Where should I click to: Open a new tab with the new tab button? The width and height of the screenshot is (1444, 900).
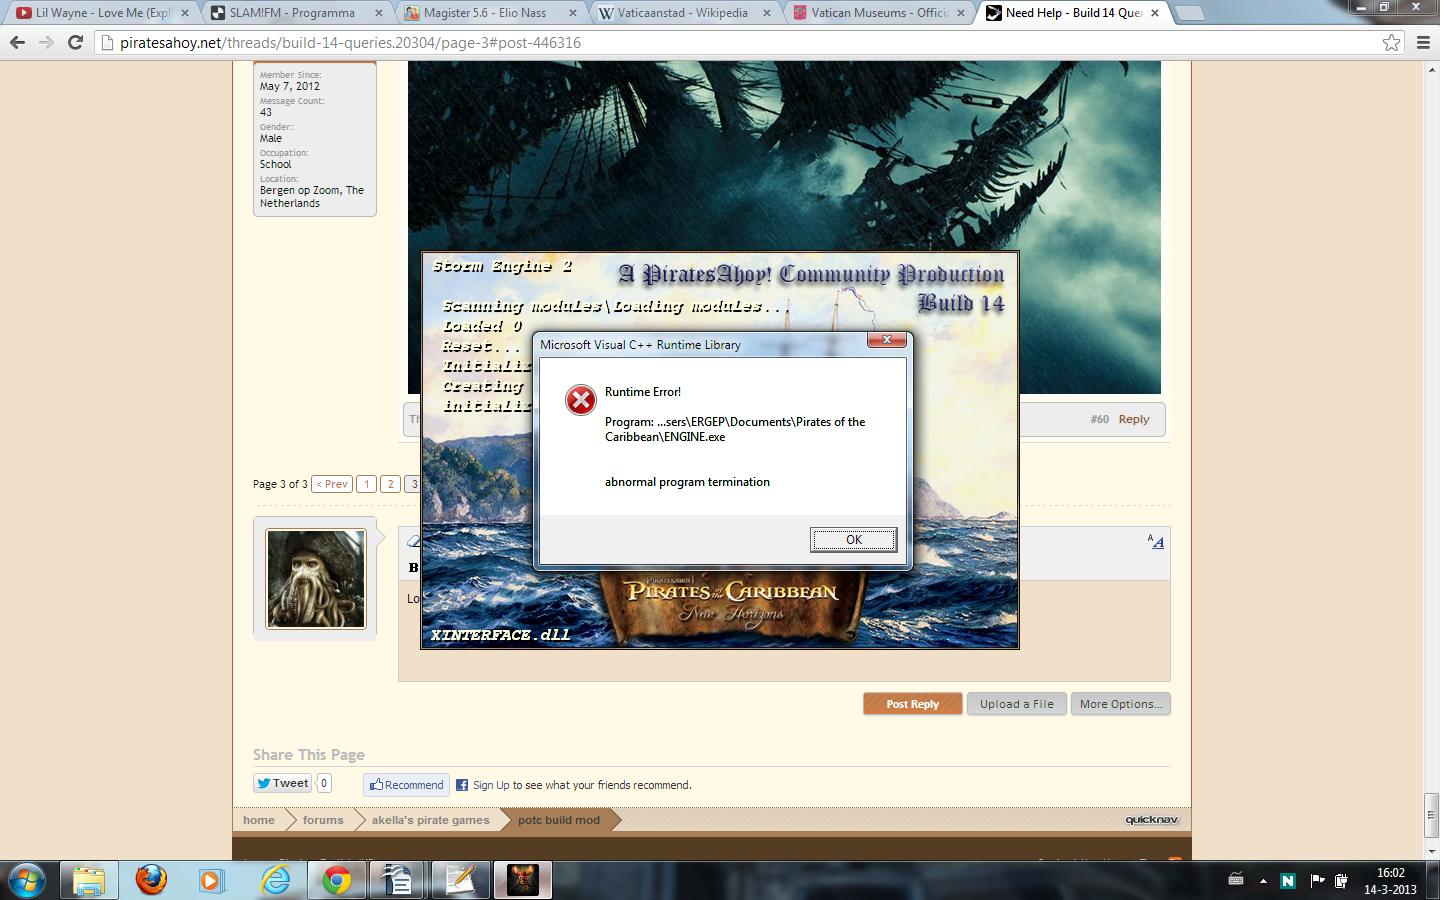(x=1189, y=13)
